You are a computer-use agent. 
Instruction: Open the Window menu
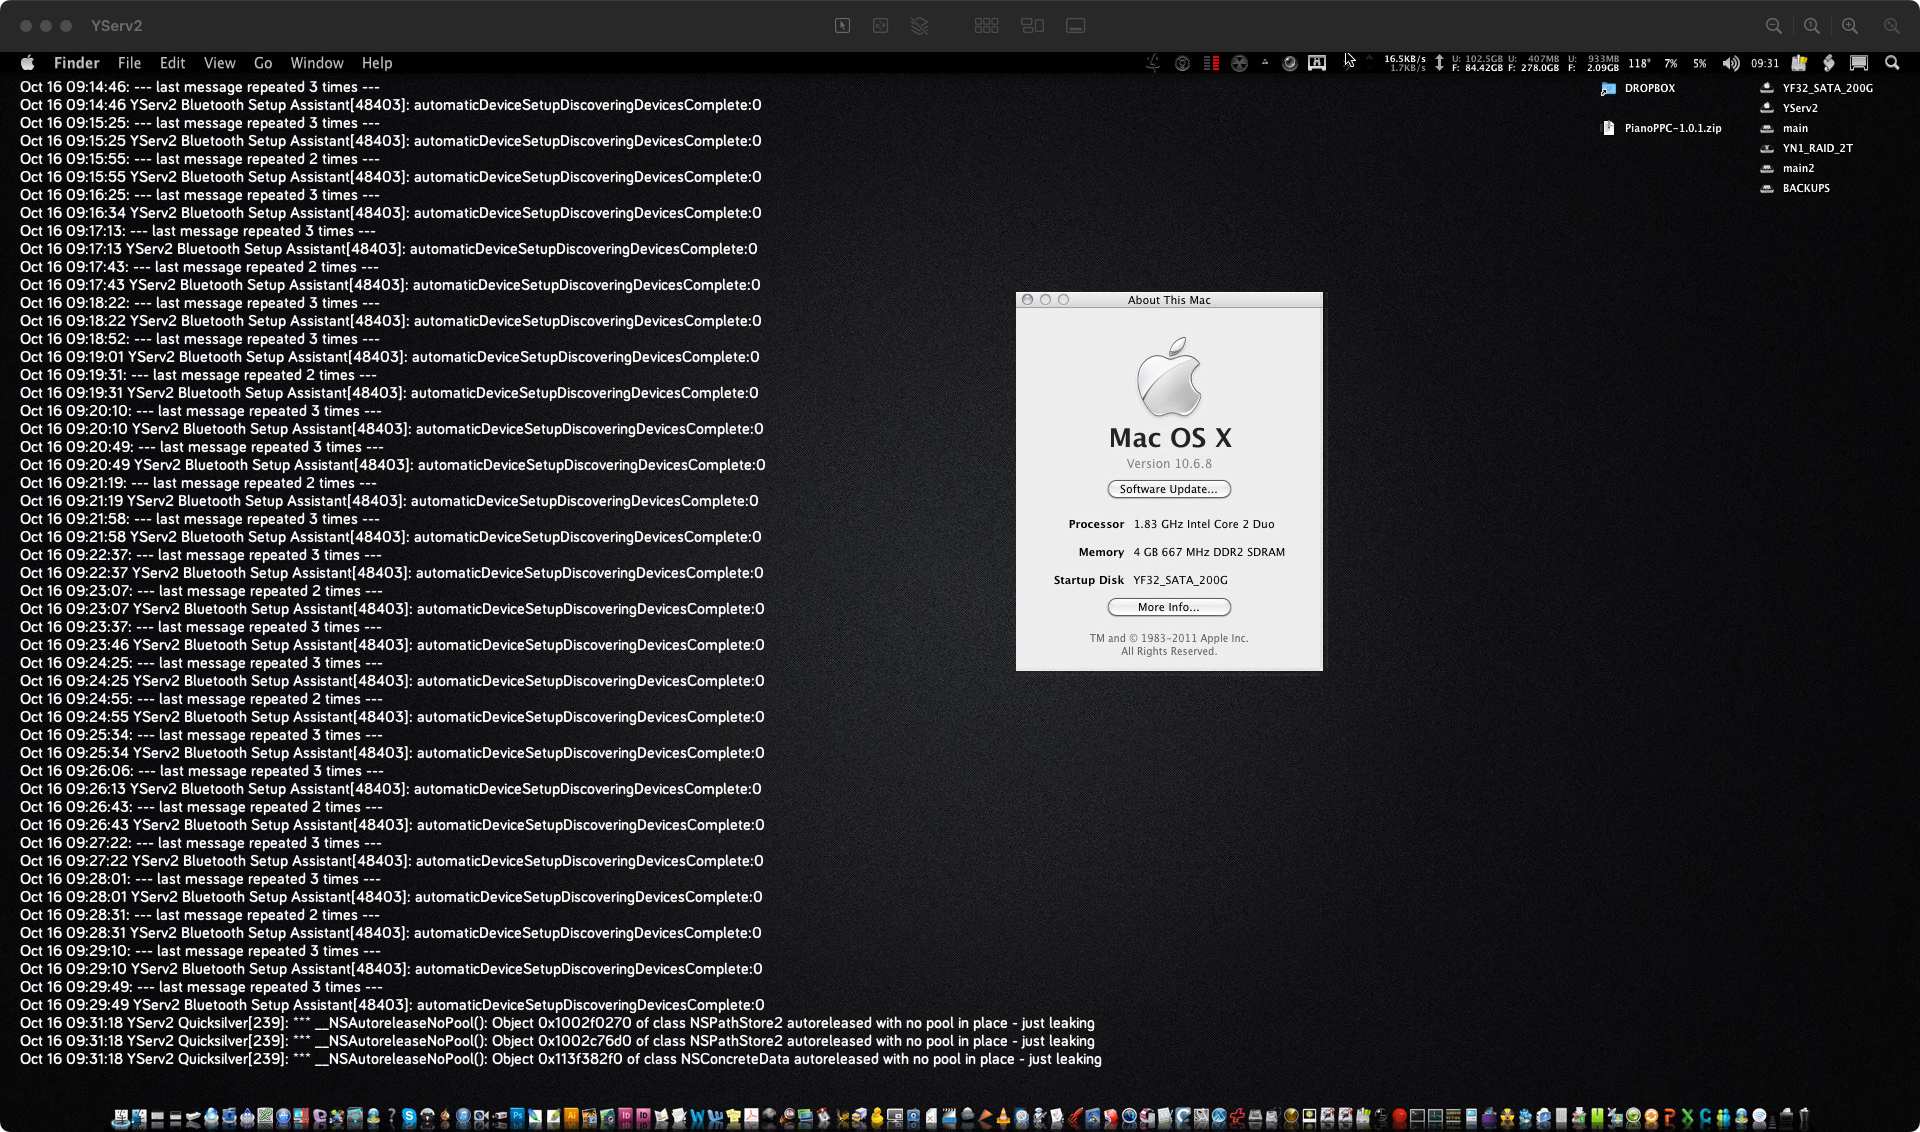coord(316,63)
